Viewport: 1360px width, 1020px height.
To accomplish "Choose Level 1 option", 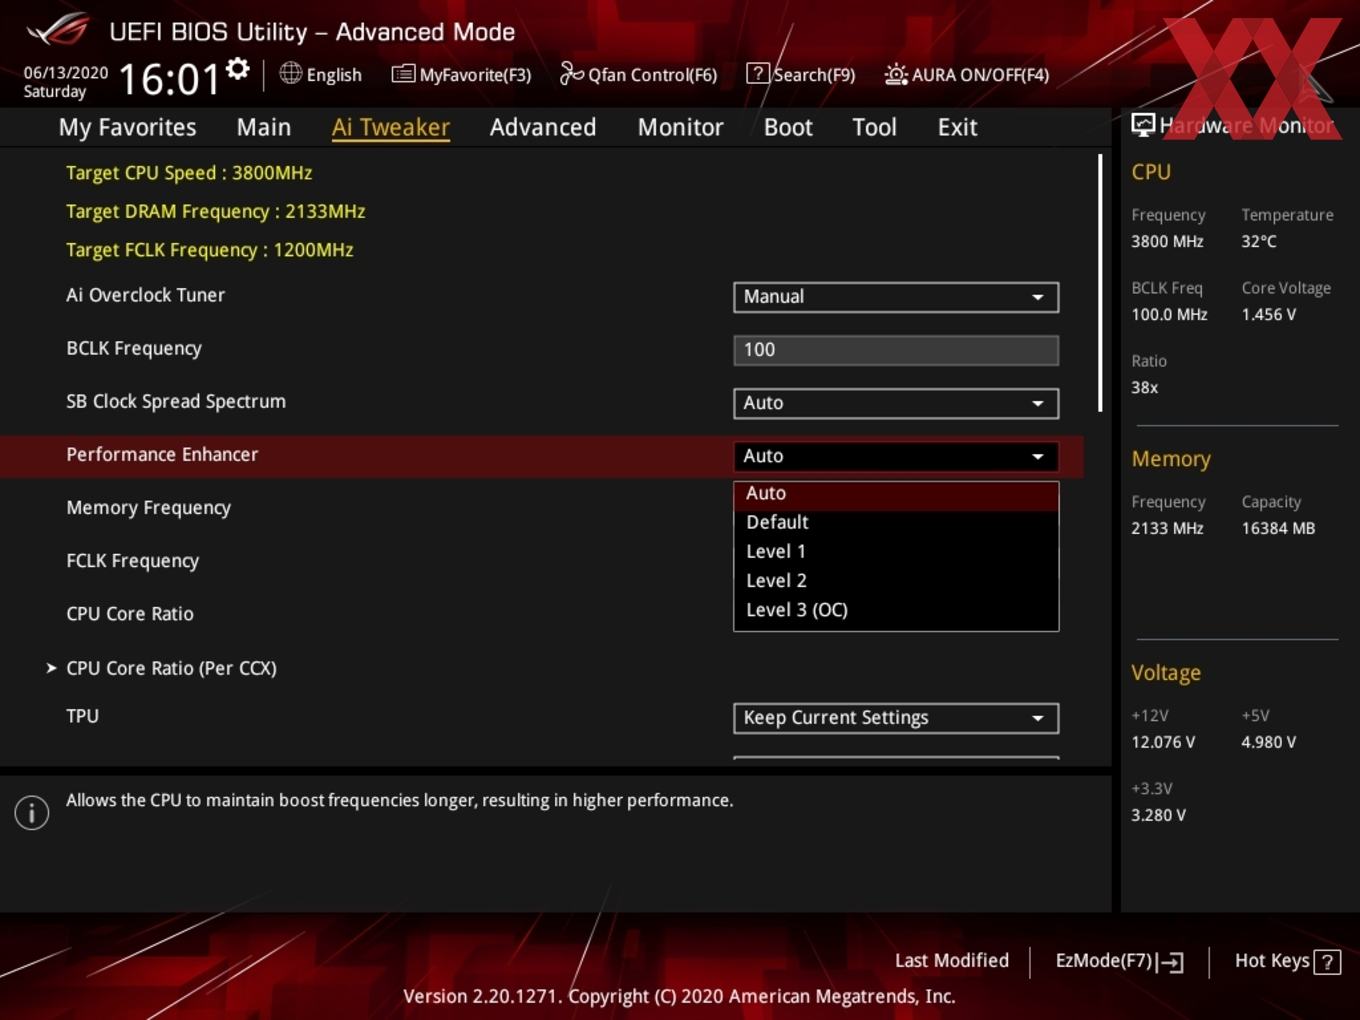I will pyautogui.click(x=896, y=551).
